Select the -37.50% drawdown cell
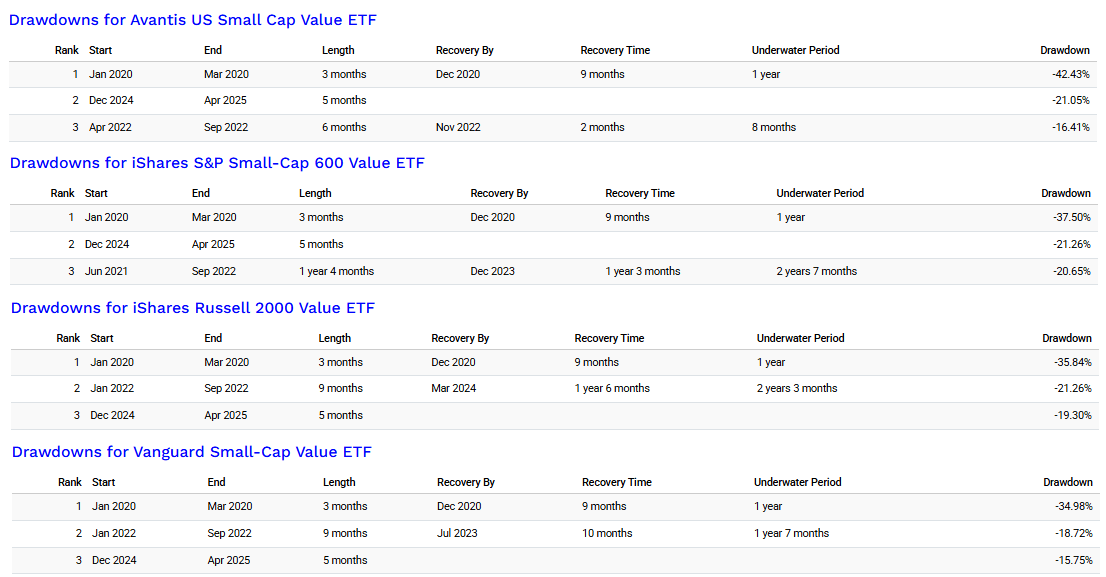This screenshot has width=1106, height=577. 1070,217
